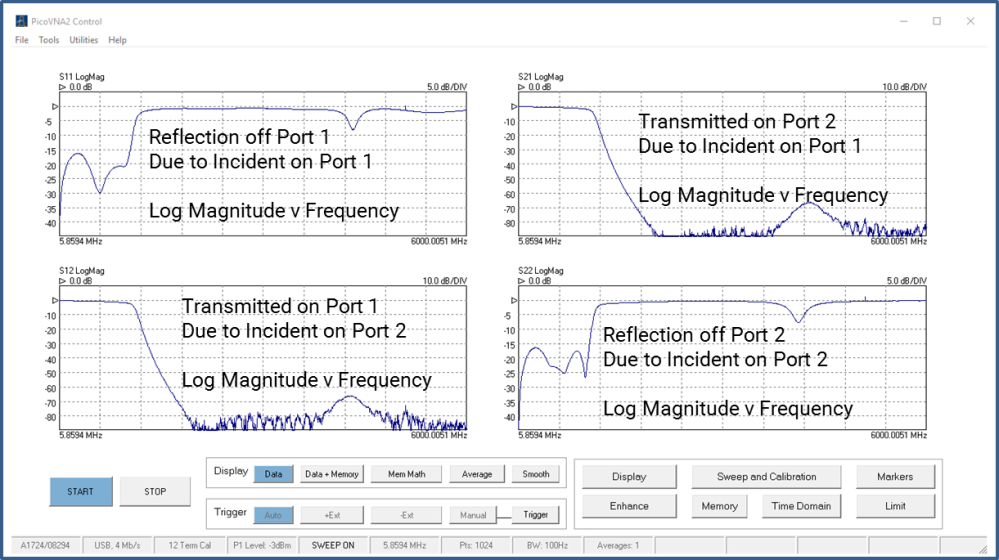Open the Help menu
Viewport: 999px width, 560px height.
tap(117, 40)
